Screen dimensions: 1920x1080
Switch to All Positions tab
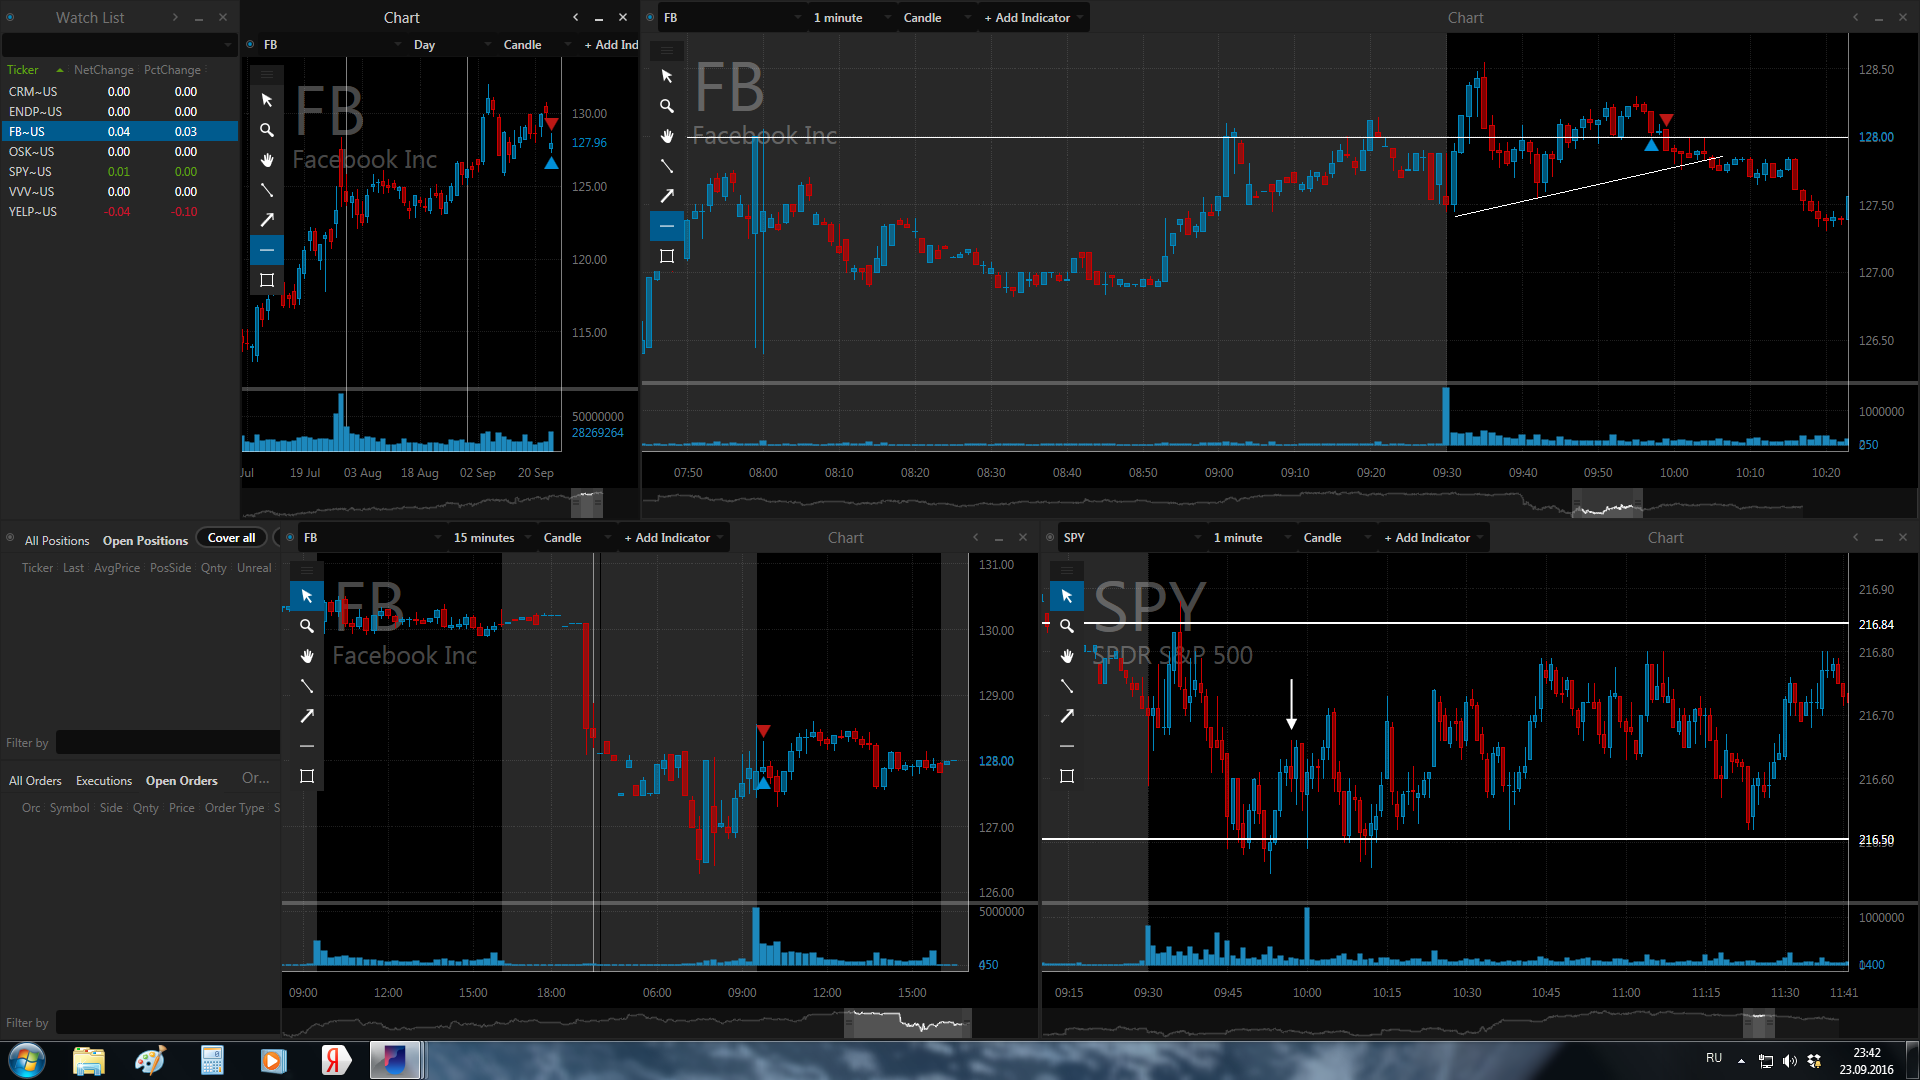[57, 541]
